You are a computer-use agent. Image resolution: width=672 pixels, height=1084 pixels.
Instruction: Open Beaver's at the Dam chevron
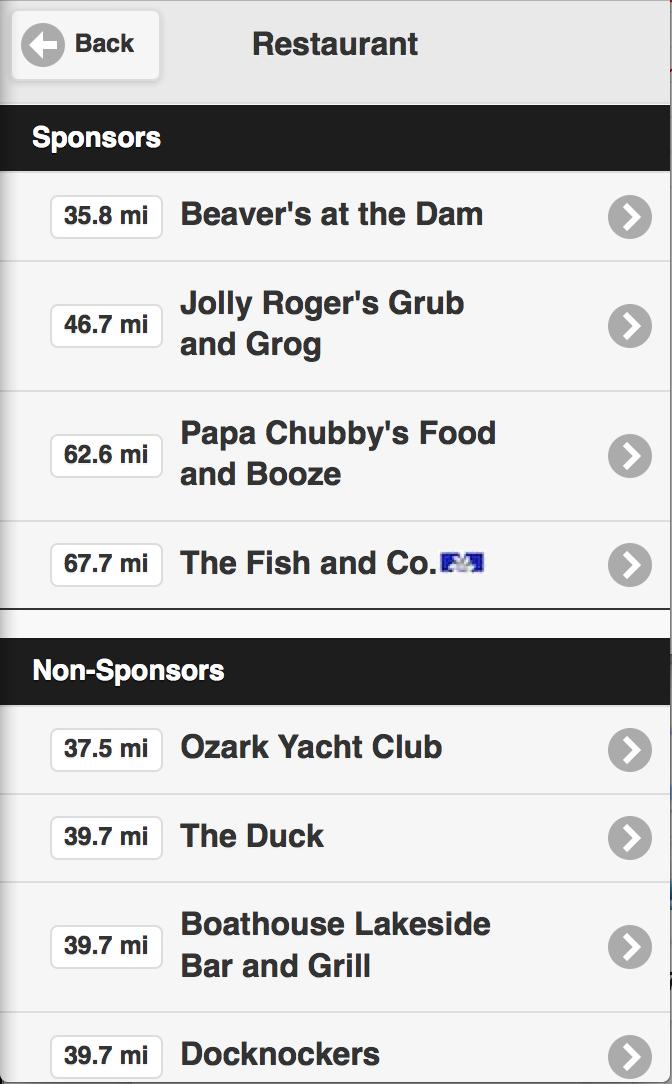(x=629, y=216)
